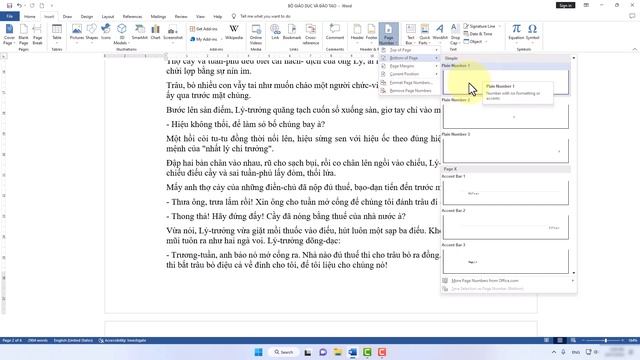Insert a Text Box
This screenshot has width=640, height=360.
tap(411, 34)
